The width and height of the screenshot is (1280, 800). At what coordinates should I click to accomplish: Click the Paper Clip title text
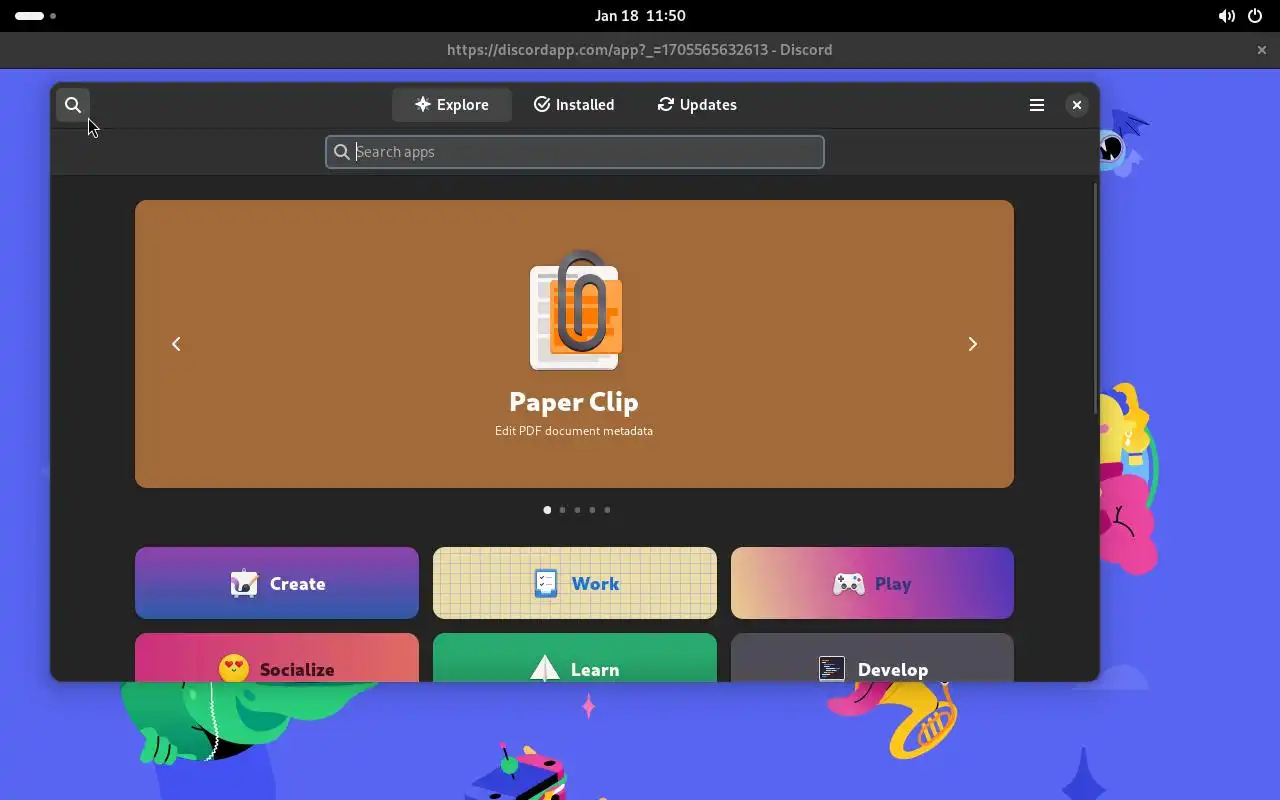point(574,401)
